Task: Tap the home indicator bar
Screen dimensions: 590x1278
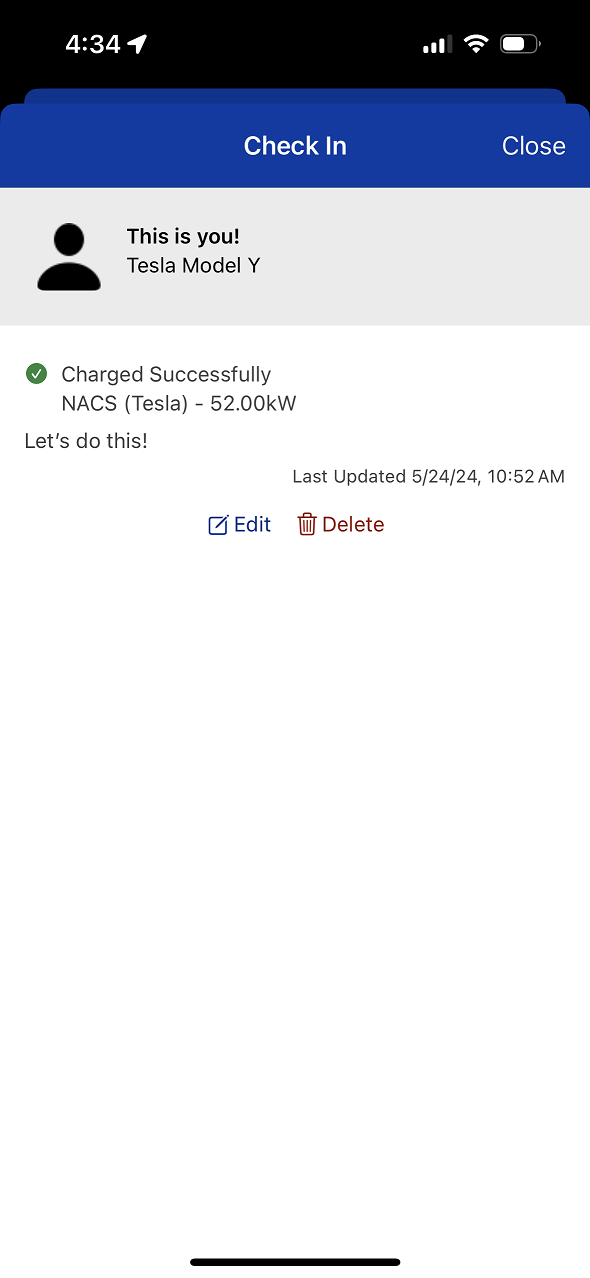Action: pyautogui.click(x=295, y=1262)
